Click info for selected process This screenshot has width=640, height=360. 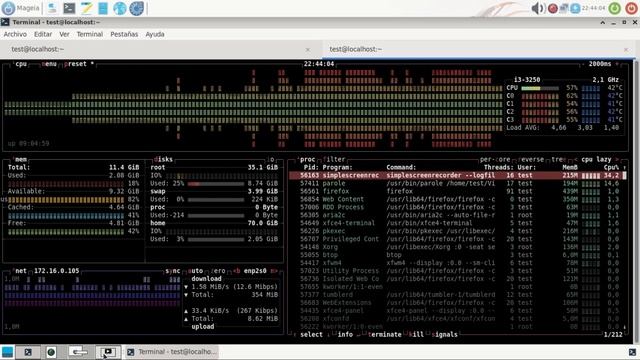(345, 335)
